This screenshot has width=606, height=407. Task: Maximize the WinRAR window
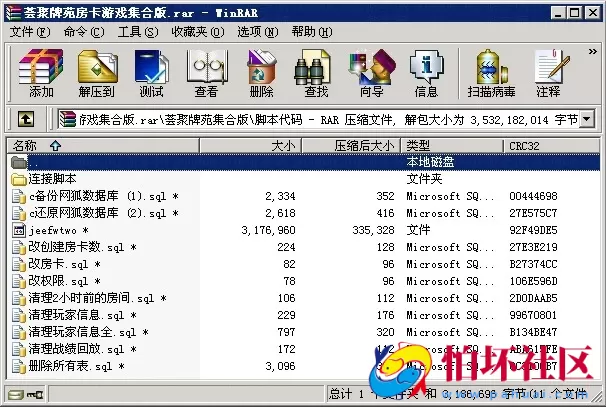click(x=575, y=13)
